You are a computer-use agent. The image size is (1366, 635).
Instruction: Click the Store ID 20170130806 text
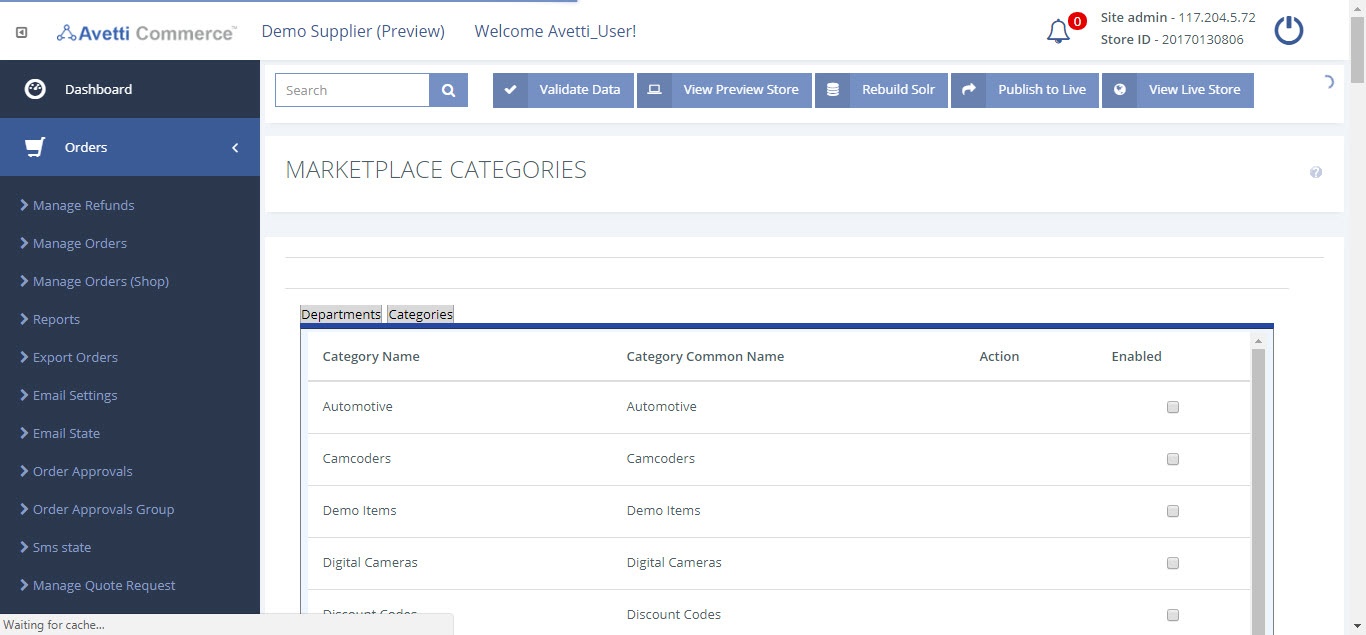pyautogui.click(x=1172, y=40)
